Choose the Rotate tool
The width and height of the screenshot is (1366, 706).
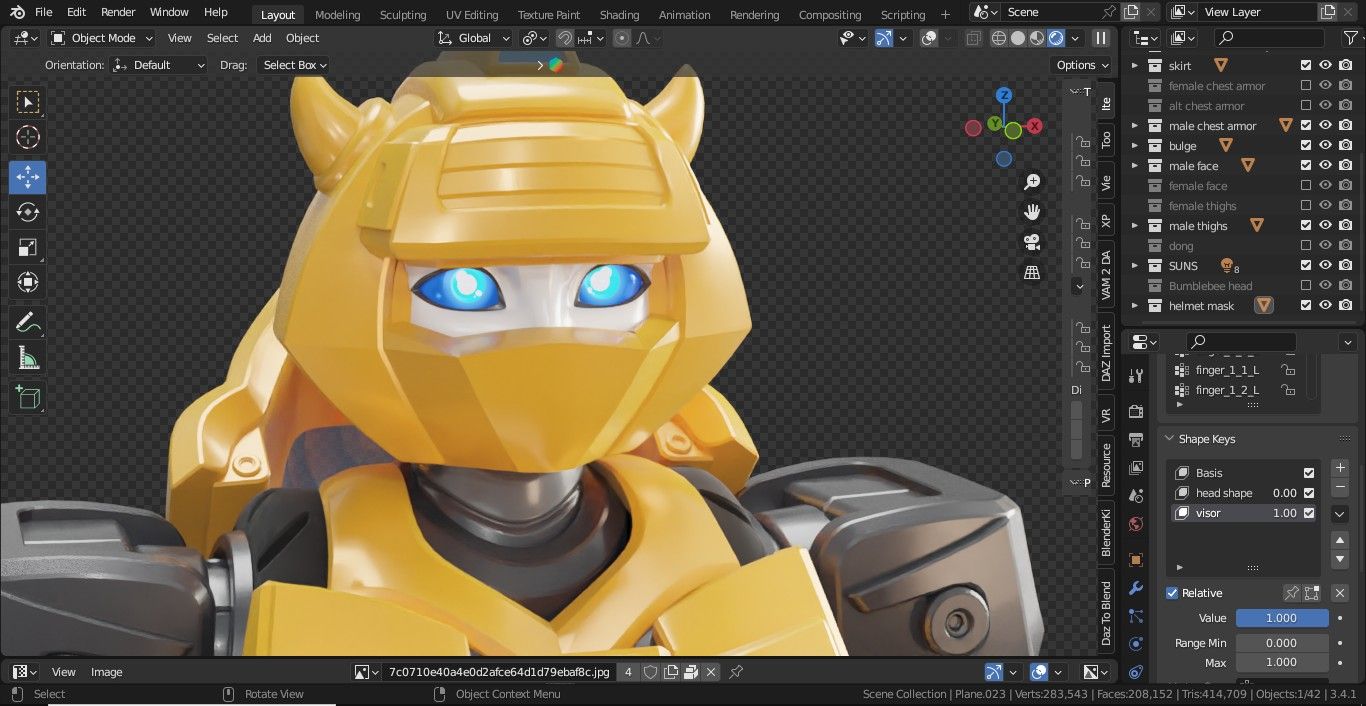click(28, 212)
